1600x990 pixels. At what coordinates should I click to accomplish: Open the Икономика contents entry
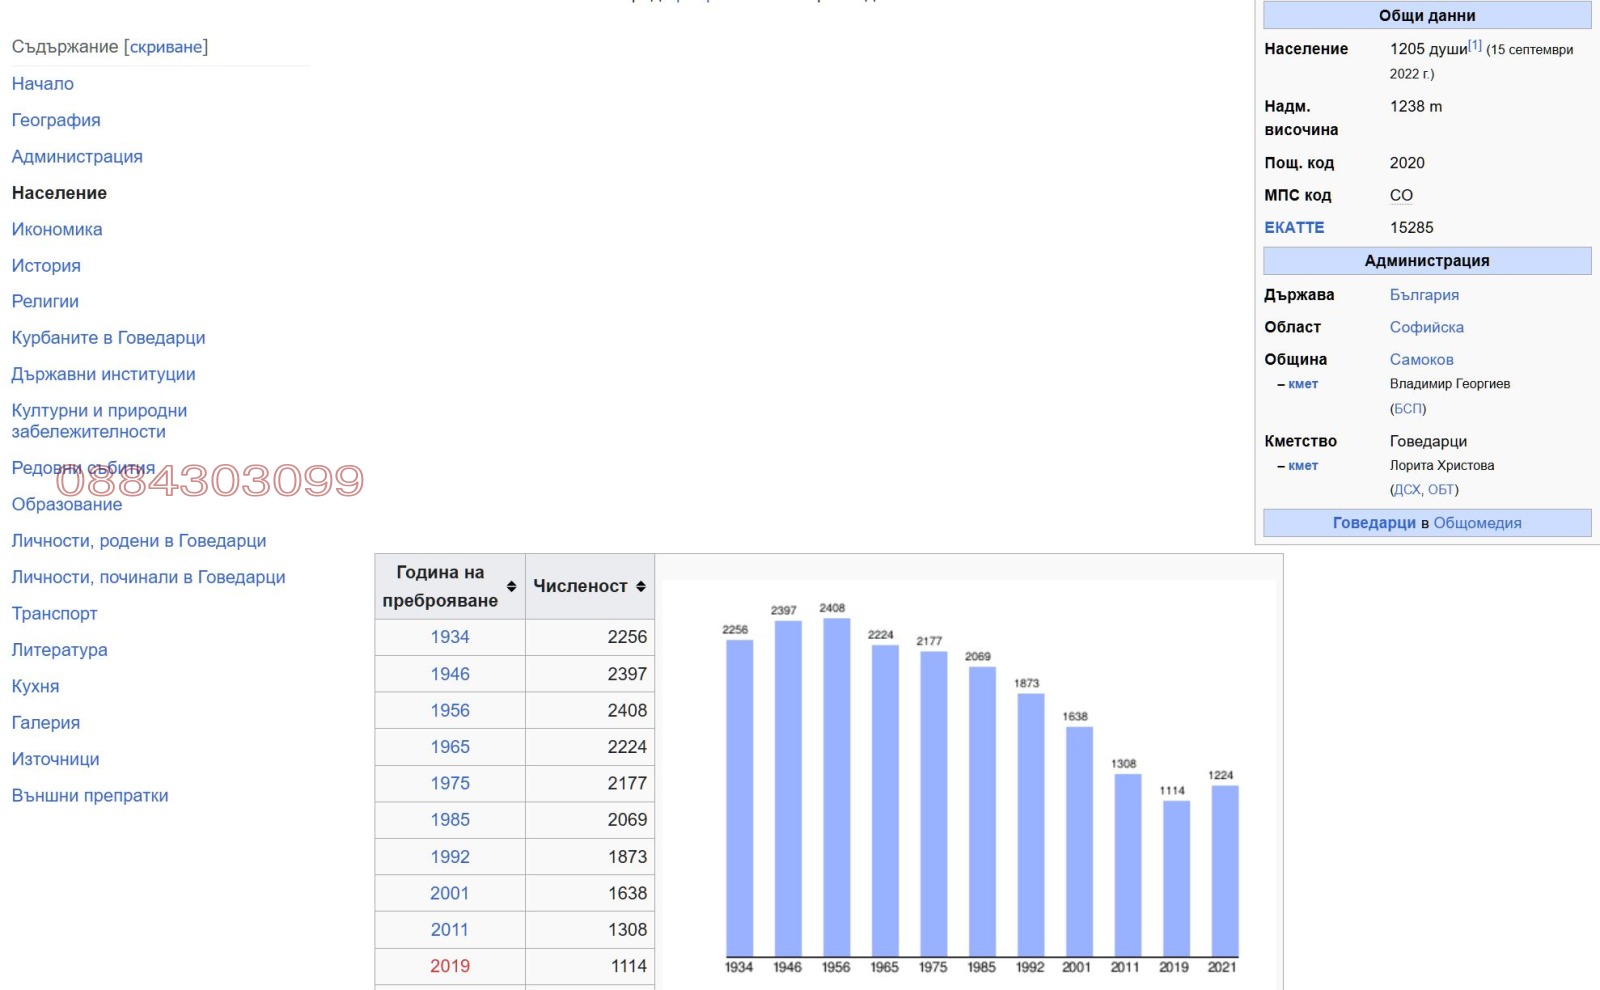(57, 229)
